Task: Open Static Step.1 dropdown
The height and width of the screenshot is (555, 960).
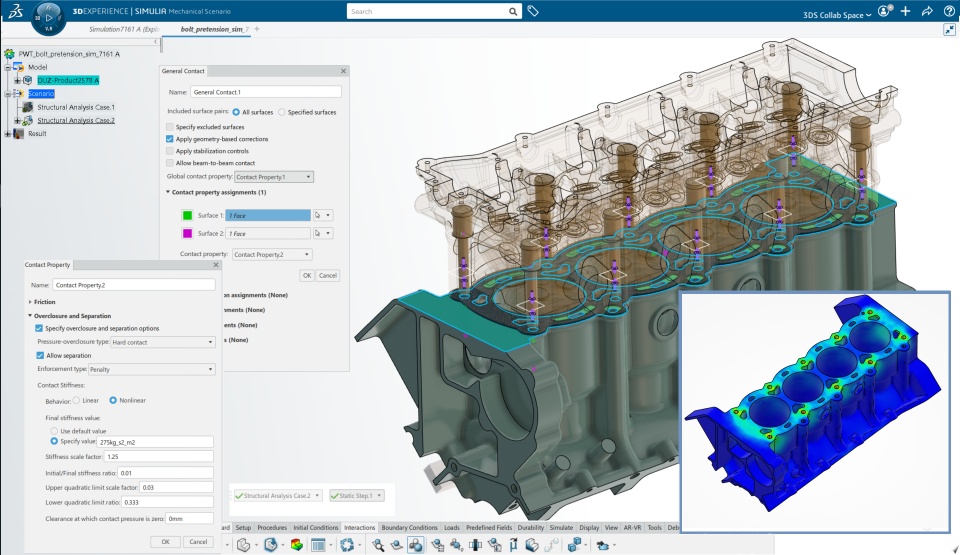Action: [379, 496]
